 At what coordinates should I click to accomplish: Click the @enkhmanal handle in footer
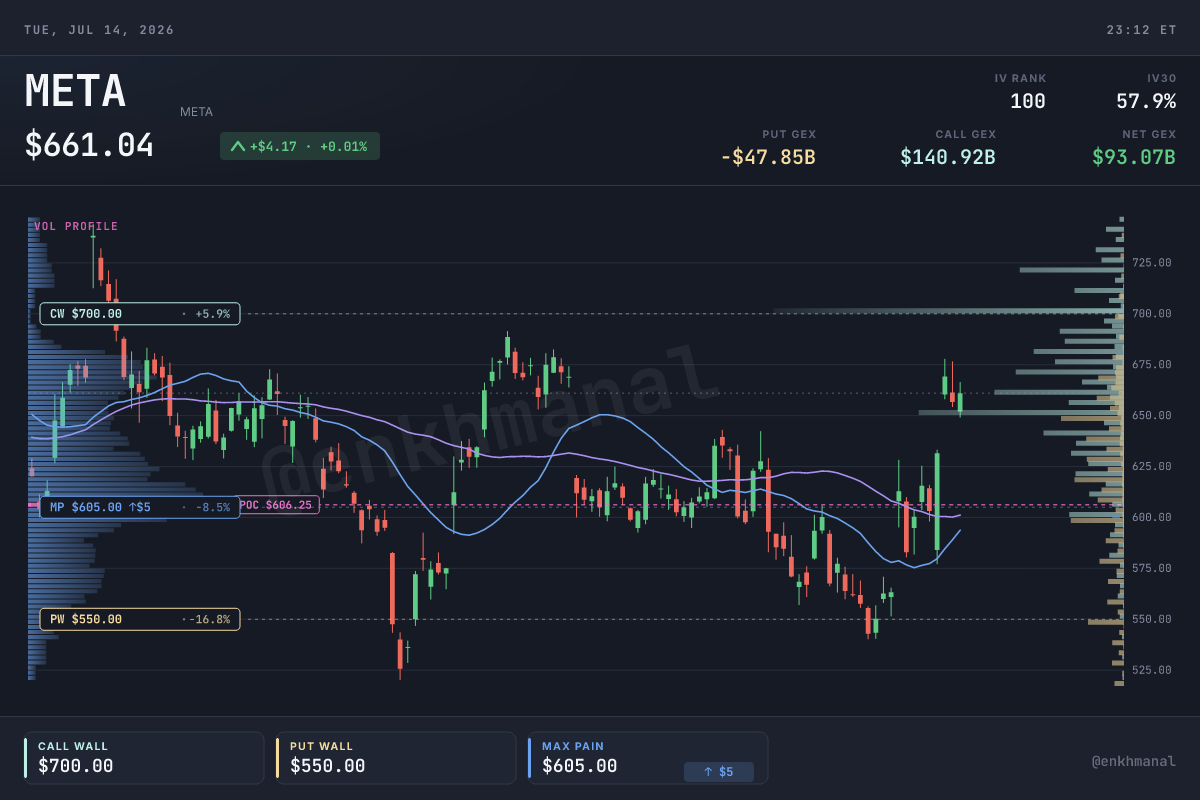[1134, 761]
